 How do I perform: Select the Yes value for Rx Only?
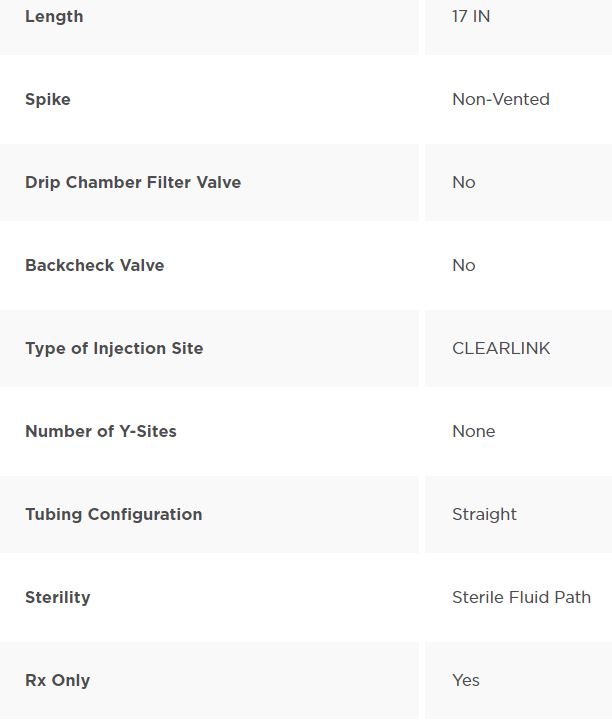466,680
